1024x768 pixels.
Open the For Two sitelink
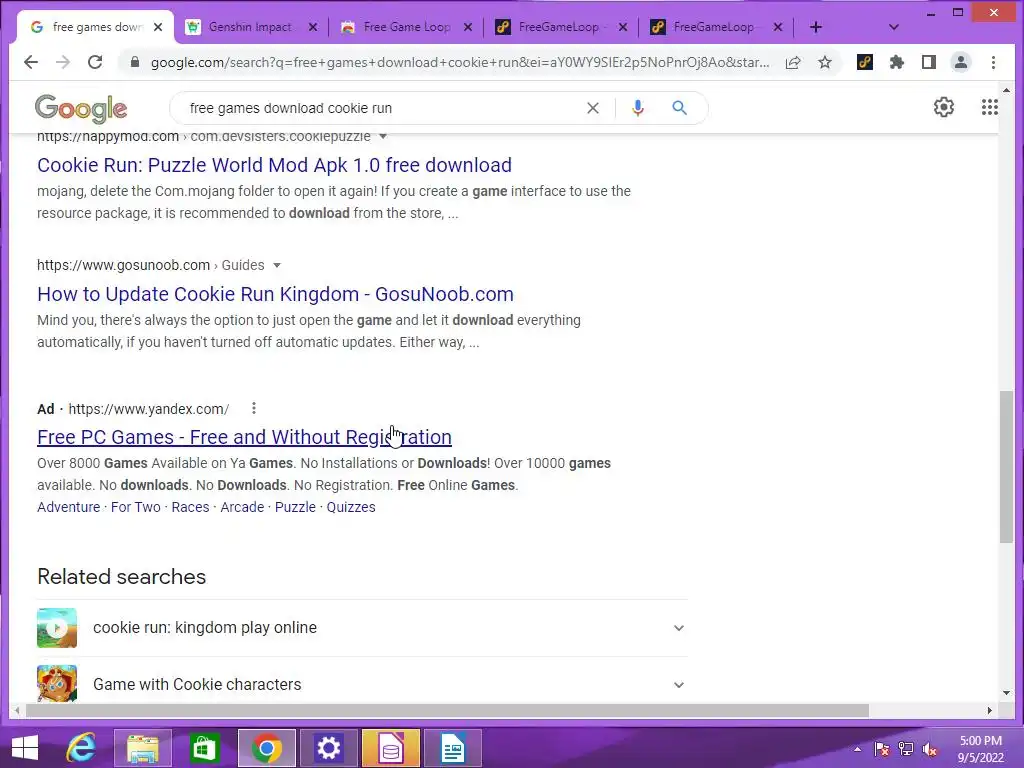click(135, 507)
